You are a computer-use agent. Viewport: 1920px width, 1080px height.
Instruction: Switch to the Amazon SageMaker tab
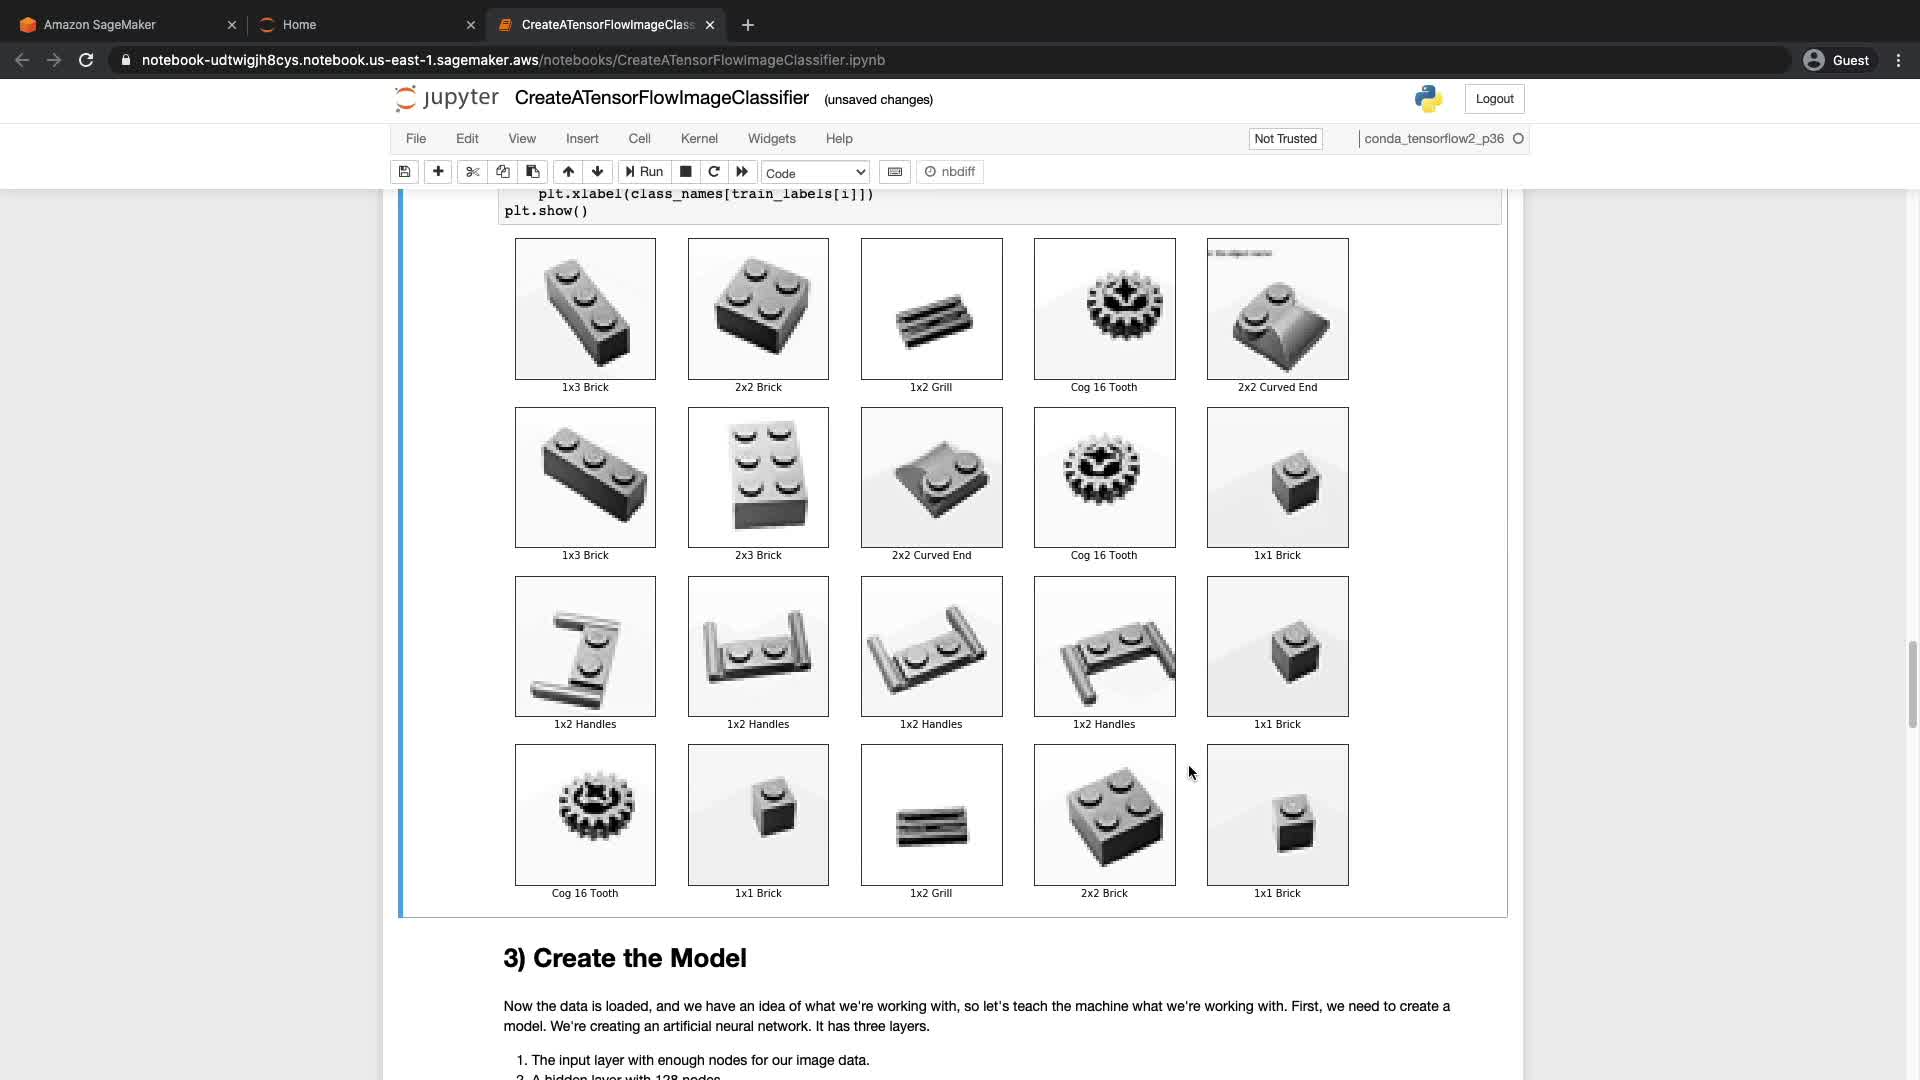click(100, 25)
